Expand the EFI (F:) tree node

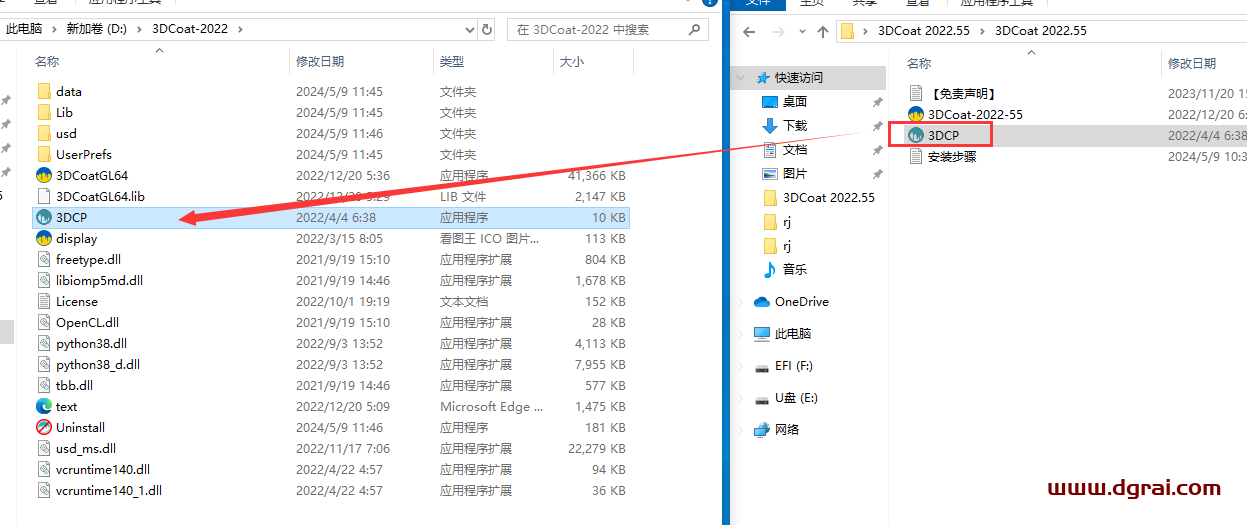pos(741,366)
